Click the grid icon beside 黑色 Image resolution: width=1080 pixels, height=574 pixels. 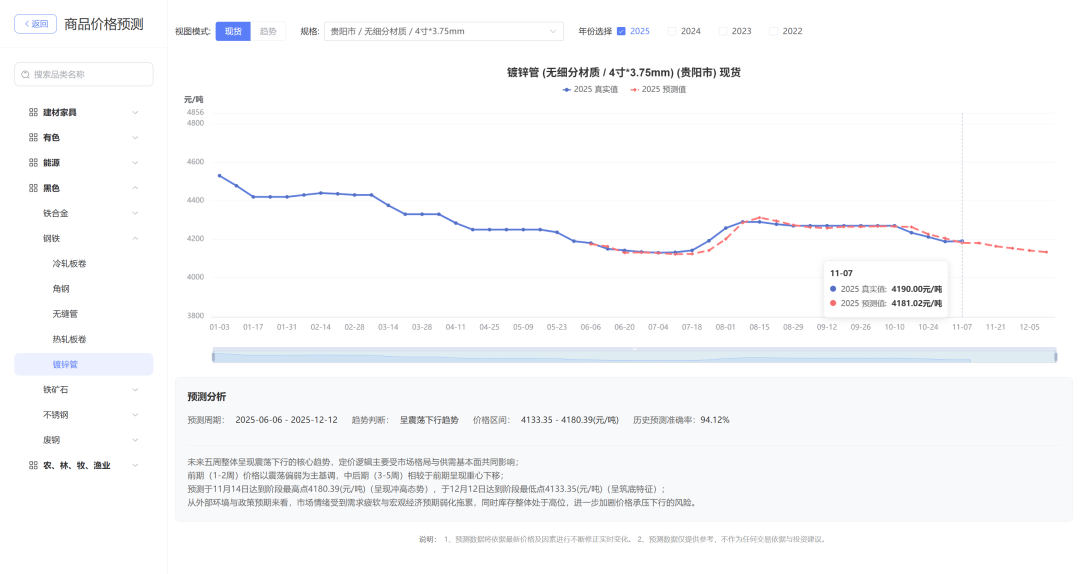33,188
